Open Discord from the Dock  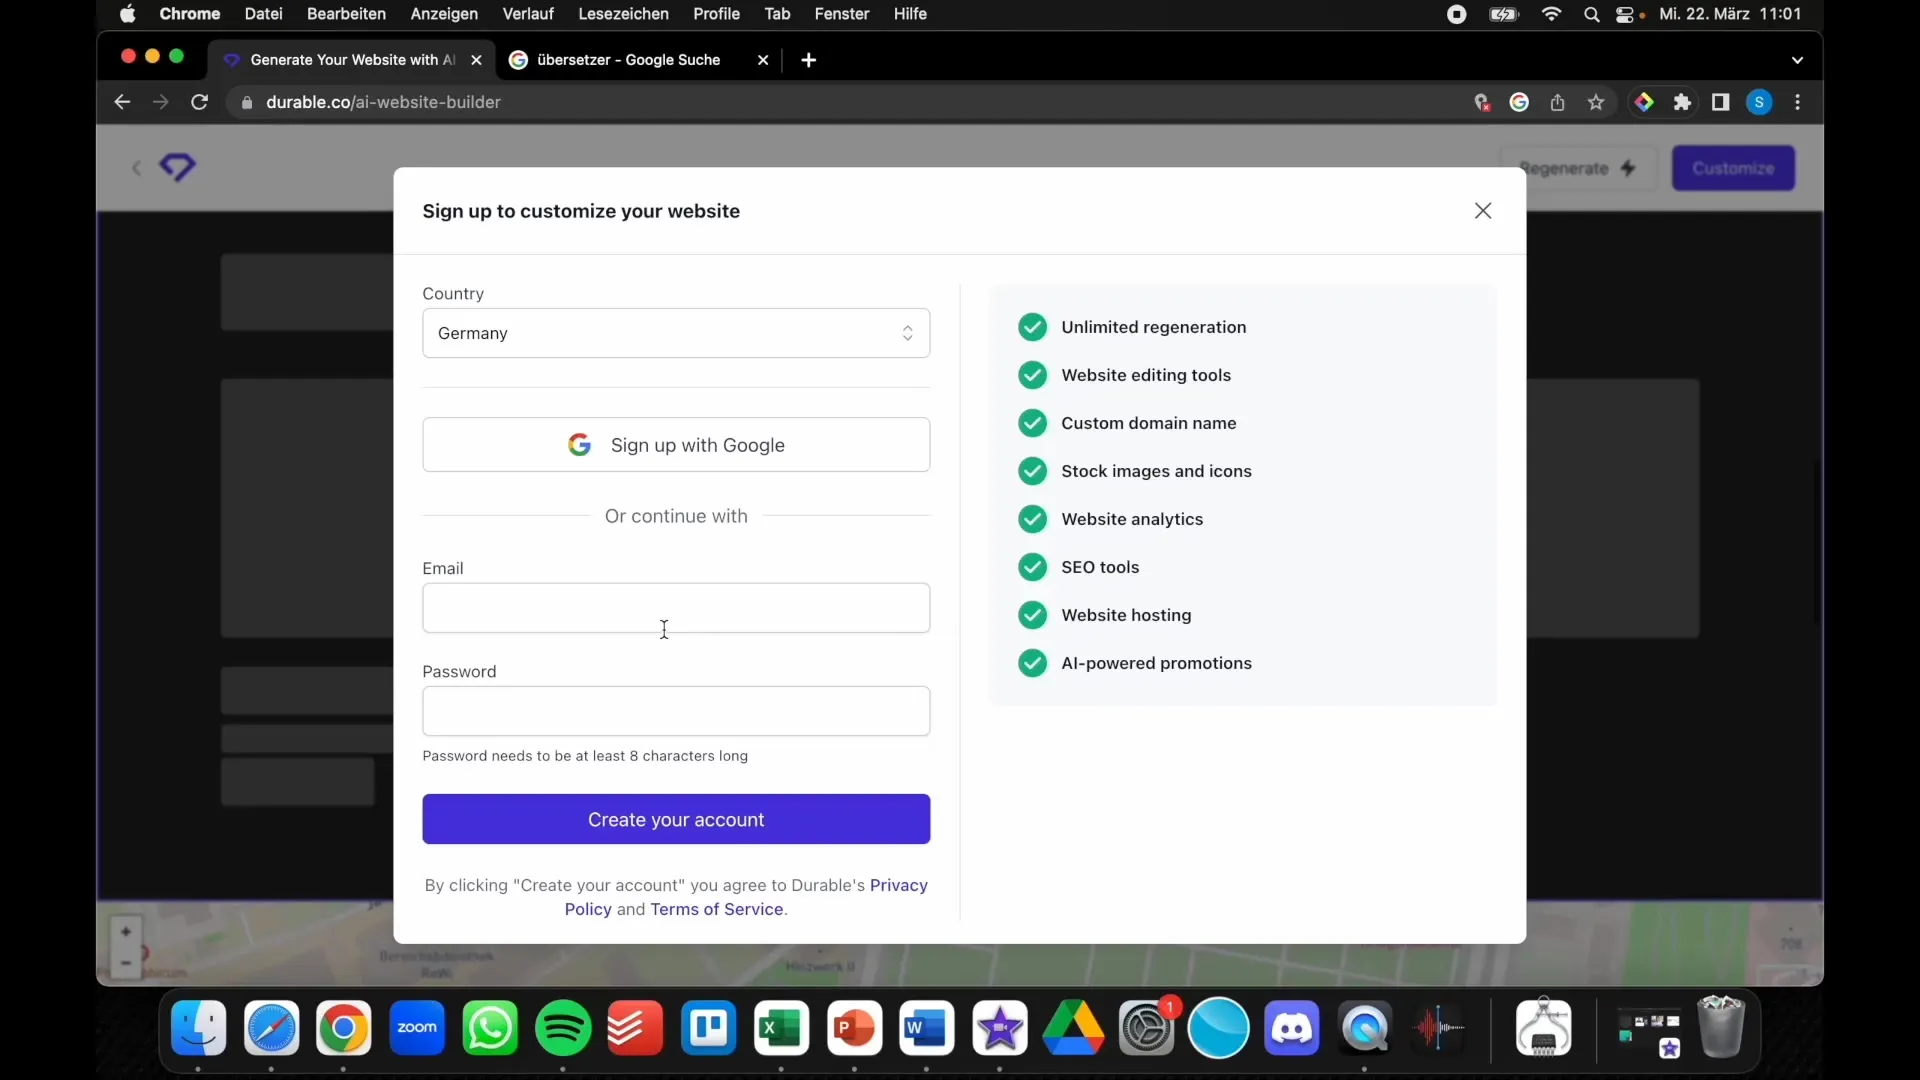[x=1292, y=1028]
